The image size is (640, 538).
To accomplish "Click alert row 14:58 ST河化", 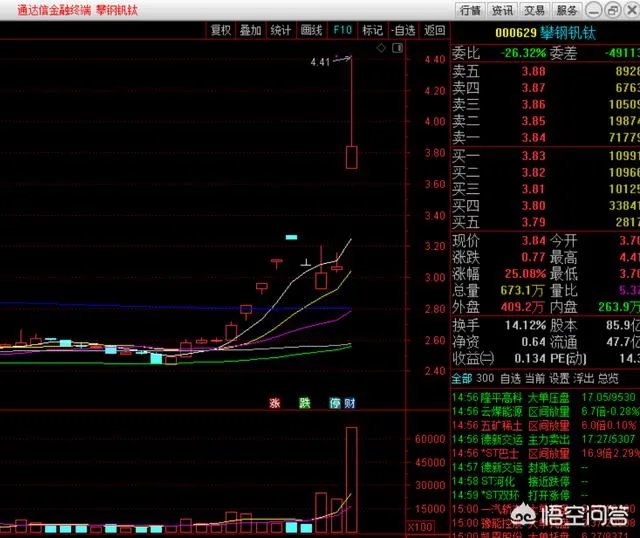I will (544, 481).
